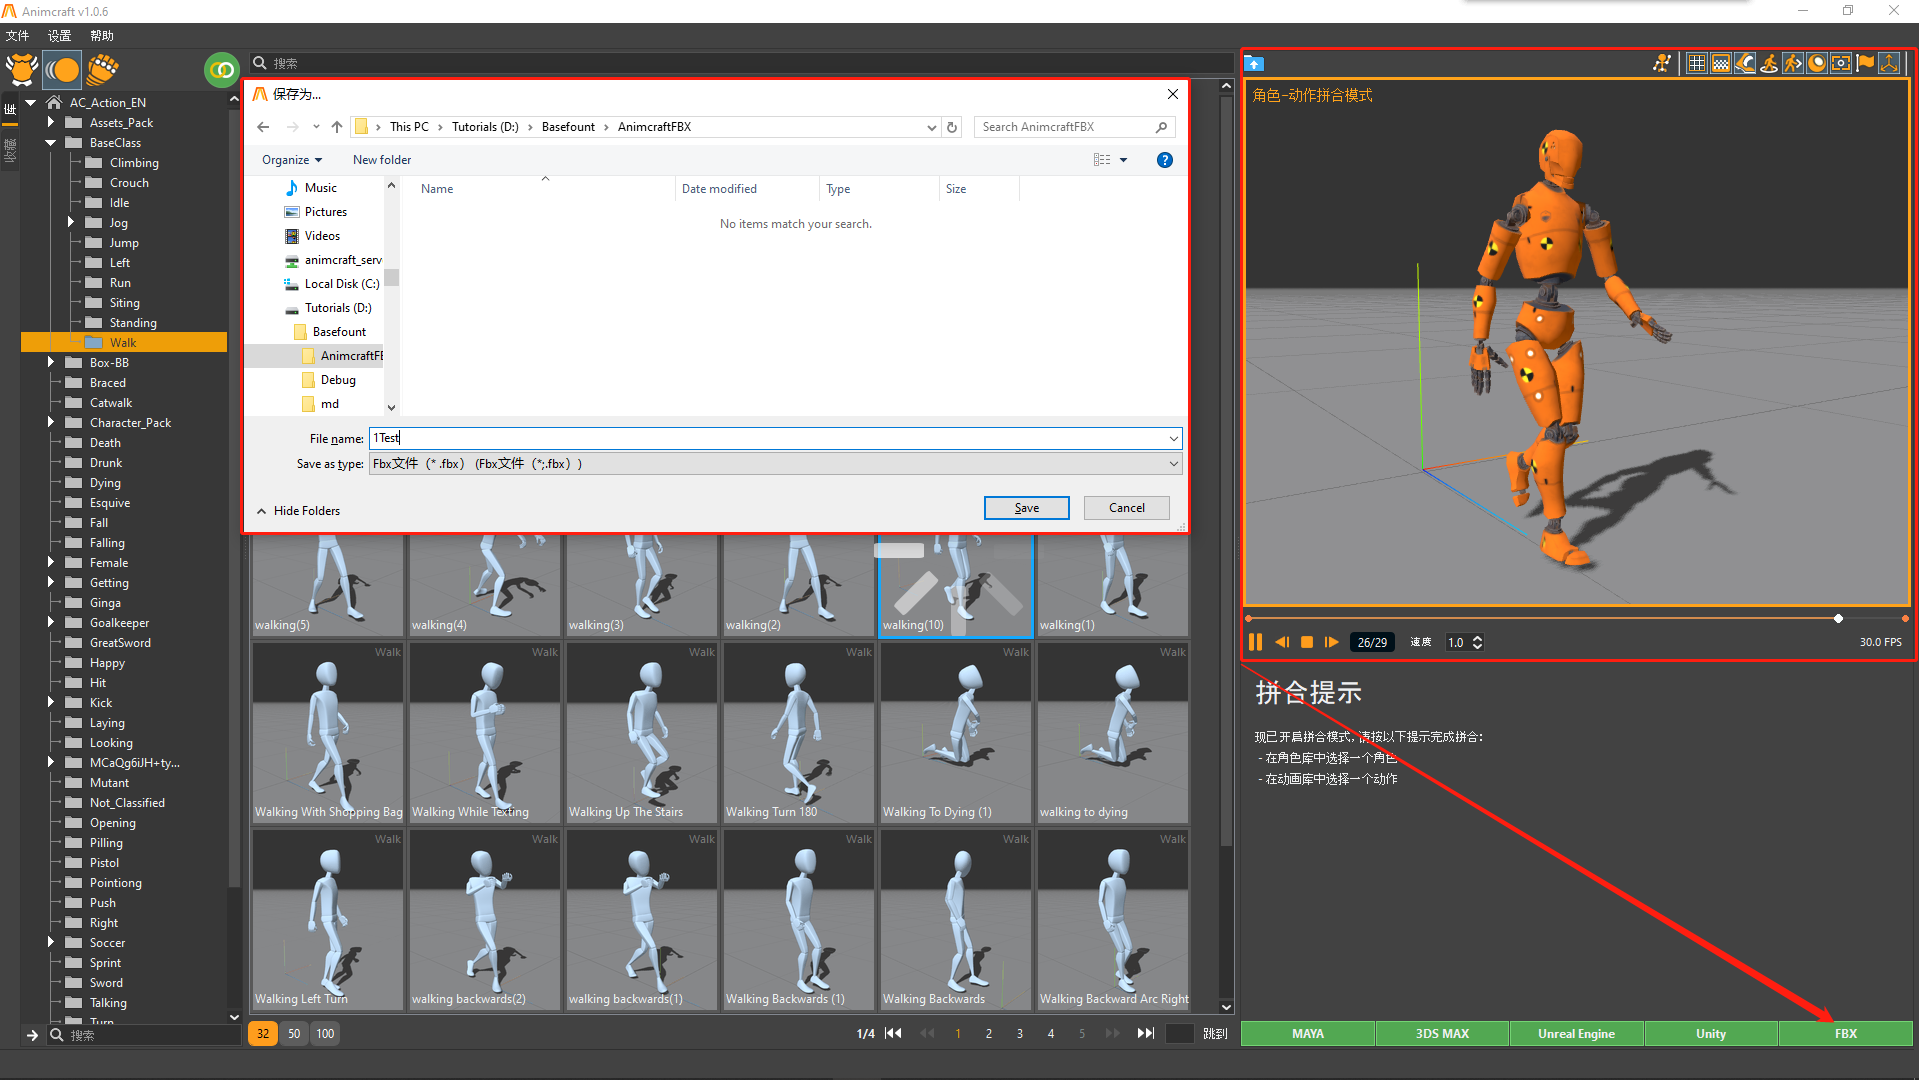1919x1088 pixels.
Task: Click New folder in Save dialog
Action: [x=382, y=160]
